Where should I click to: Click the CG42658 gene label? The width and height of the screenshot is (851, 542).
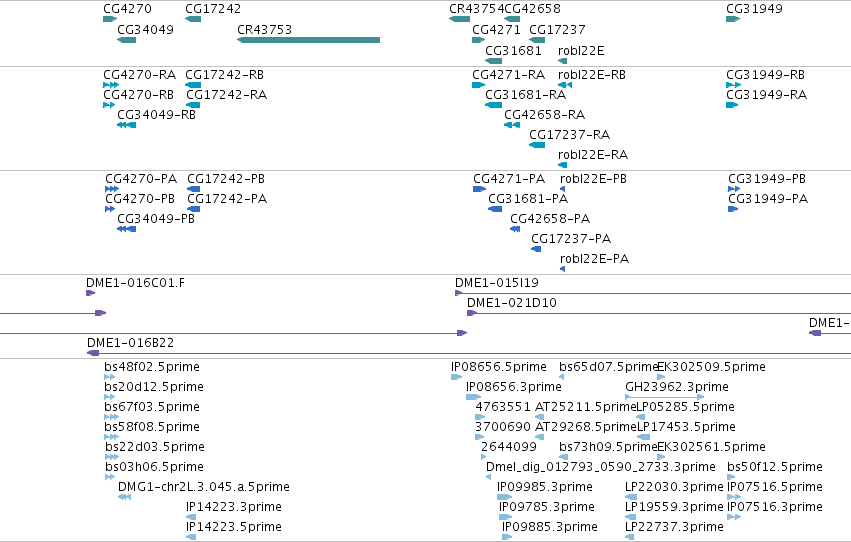[x=532, y=9]
